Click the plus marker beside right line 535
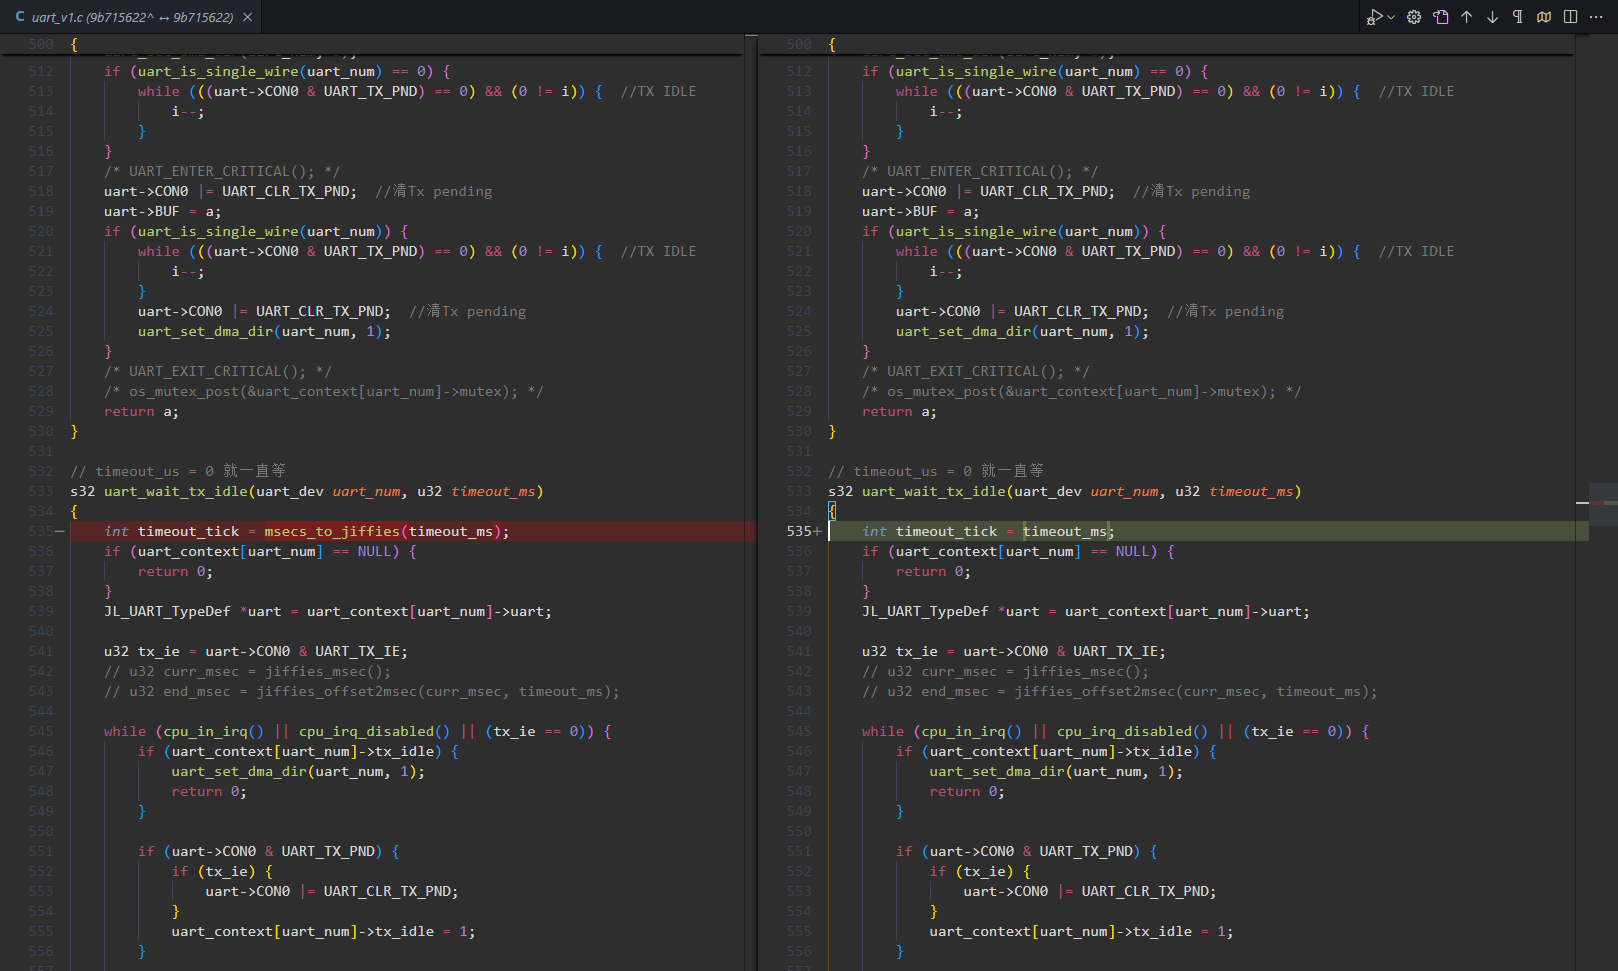The width and height of the screenshot is (1618, 971). 818,531
